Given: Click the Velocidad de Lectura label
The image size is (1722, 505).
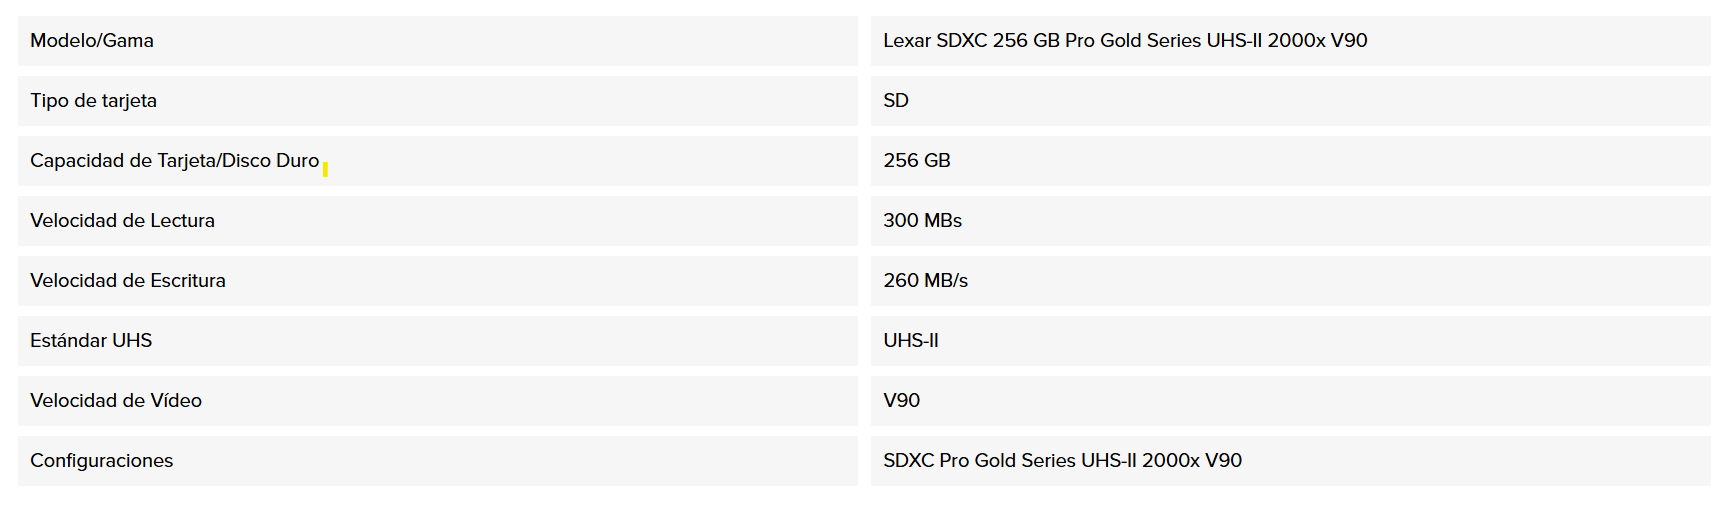Looking at the screenshot, I should pos(122,221).
